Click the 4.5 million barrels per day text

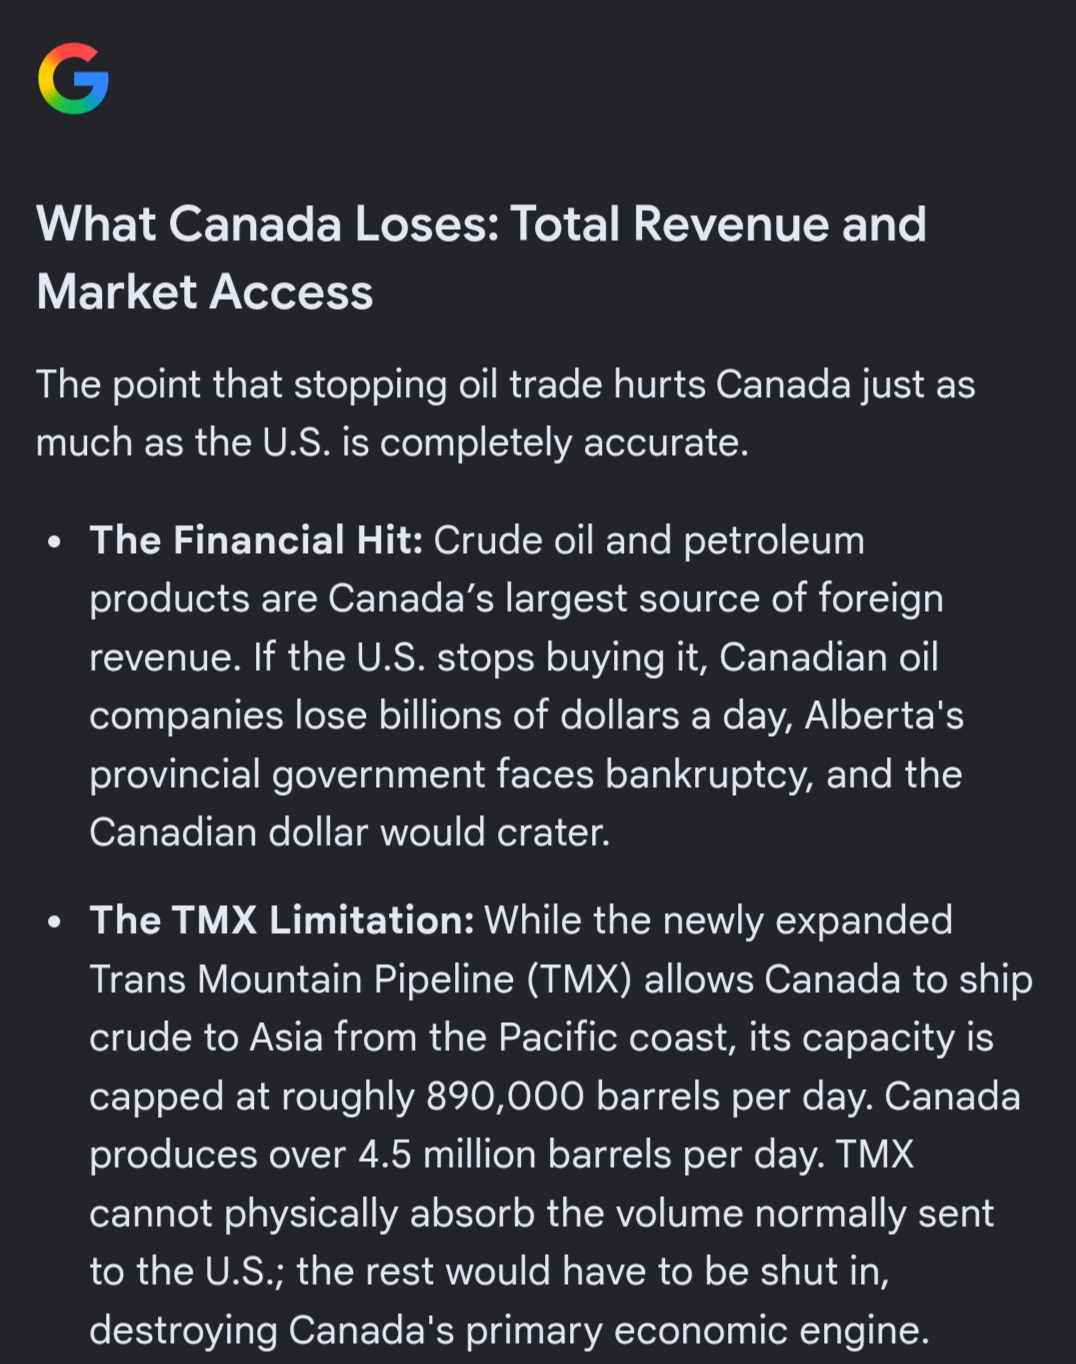tap(592, 1154)
